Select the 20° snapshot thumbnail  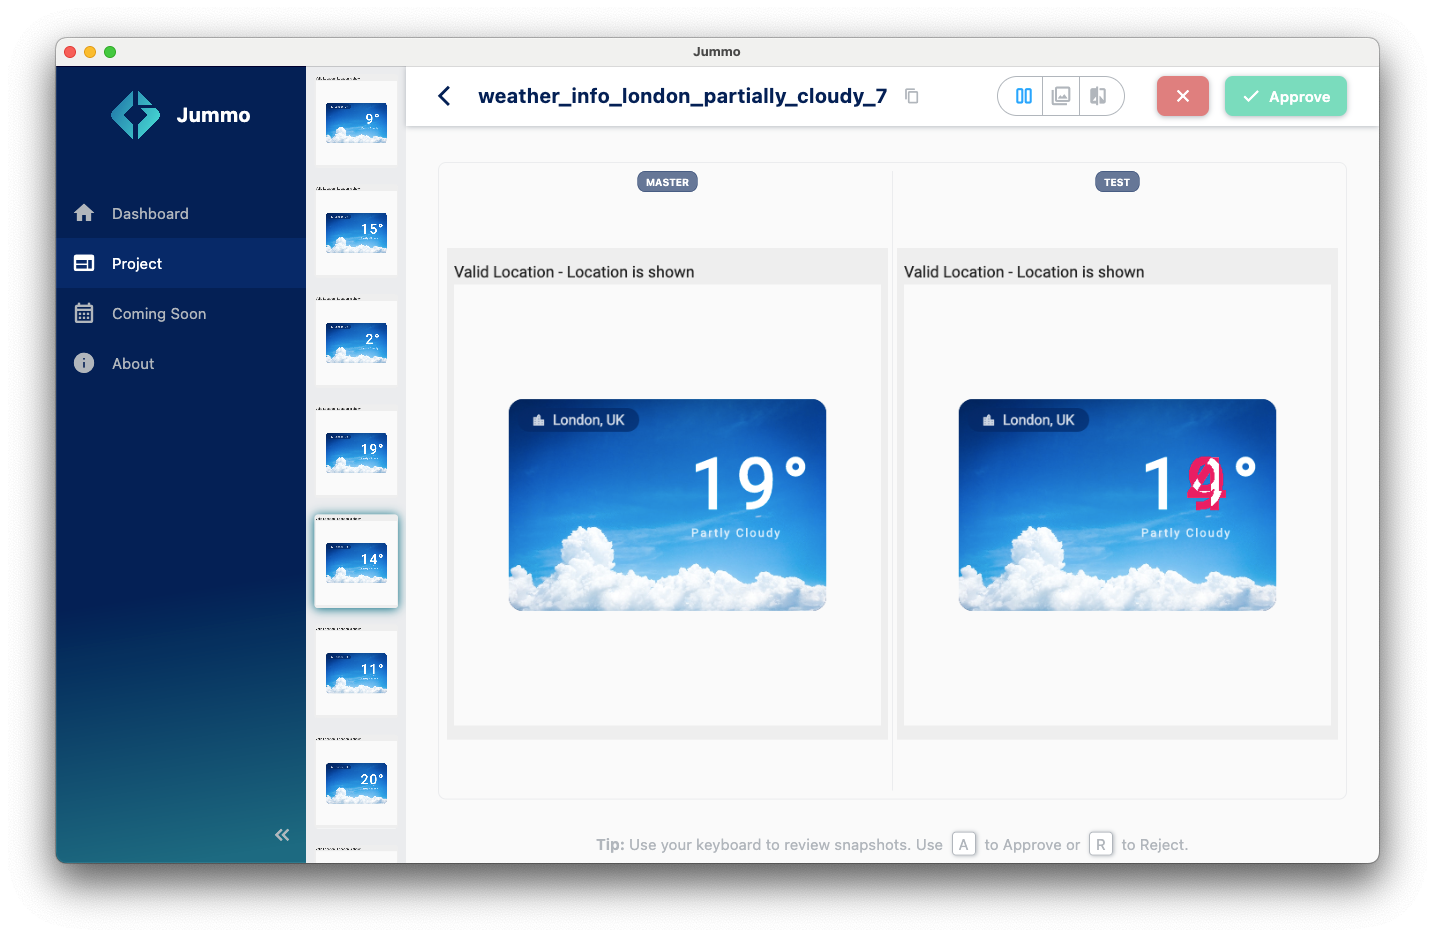coord(356,782)
